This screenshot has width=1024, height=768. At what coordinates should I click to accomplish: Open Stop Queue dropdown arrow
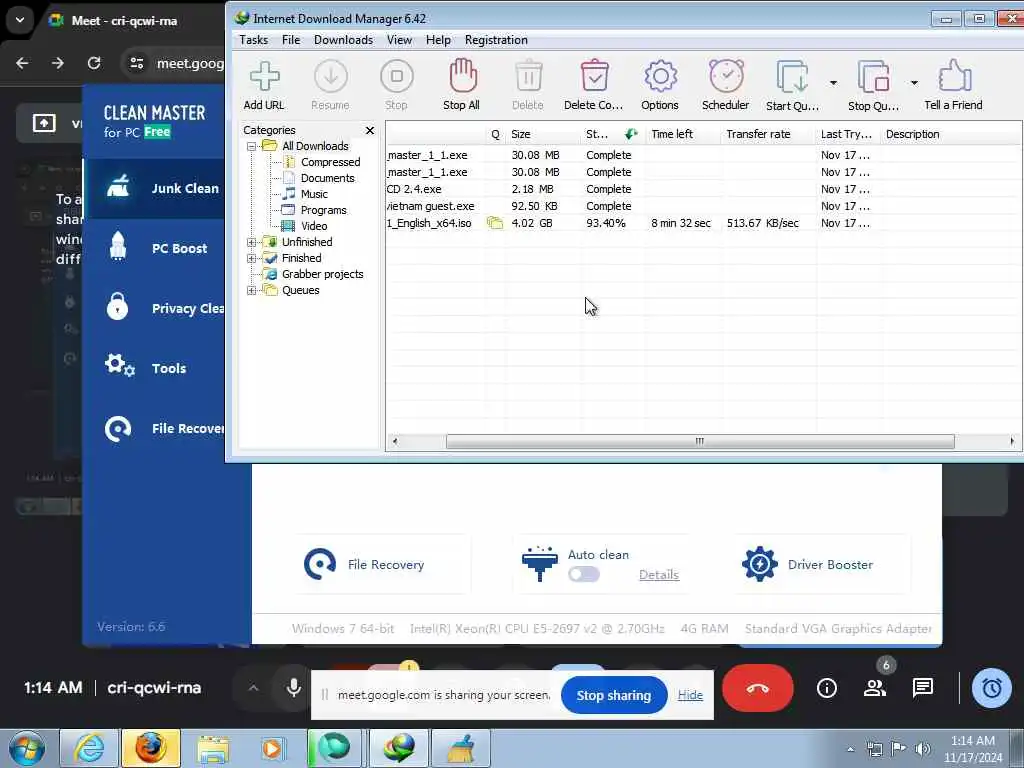point(914,83)
